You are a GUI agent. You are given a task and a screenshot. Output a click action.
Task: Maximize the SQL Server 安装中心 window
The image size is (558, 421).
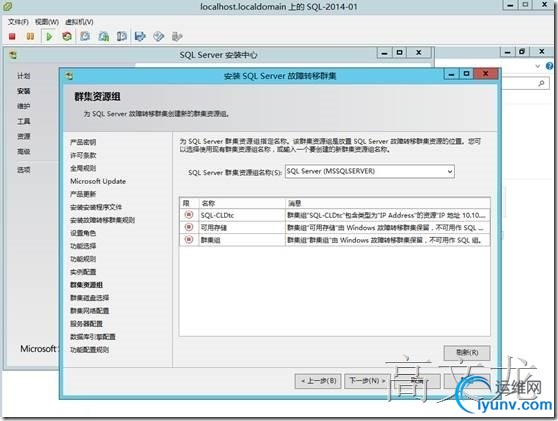400,53
